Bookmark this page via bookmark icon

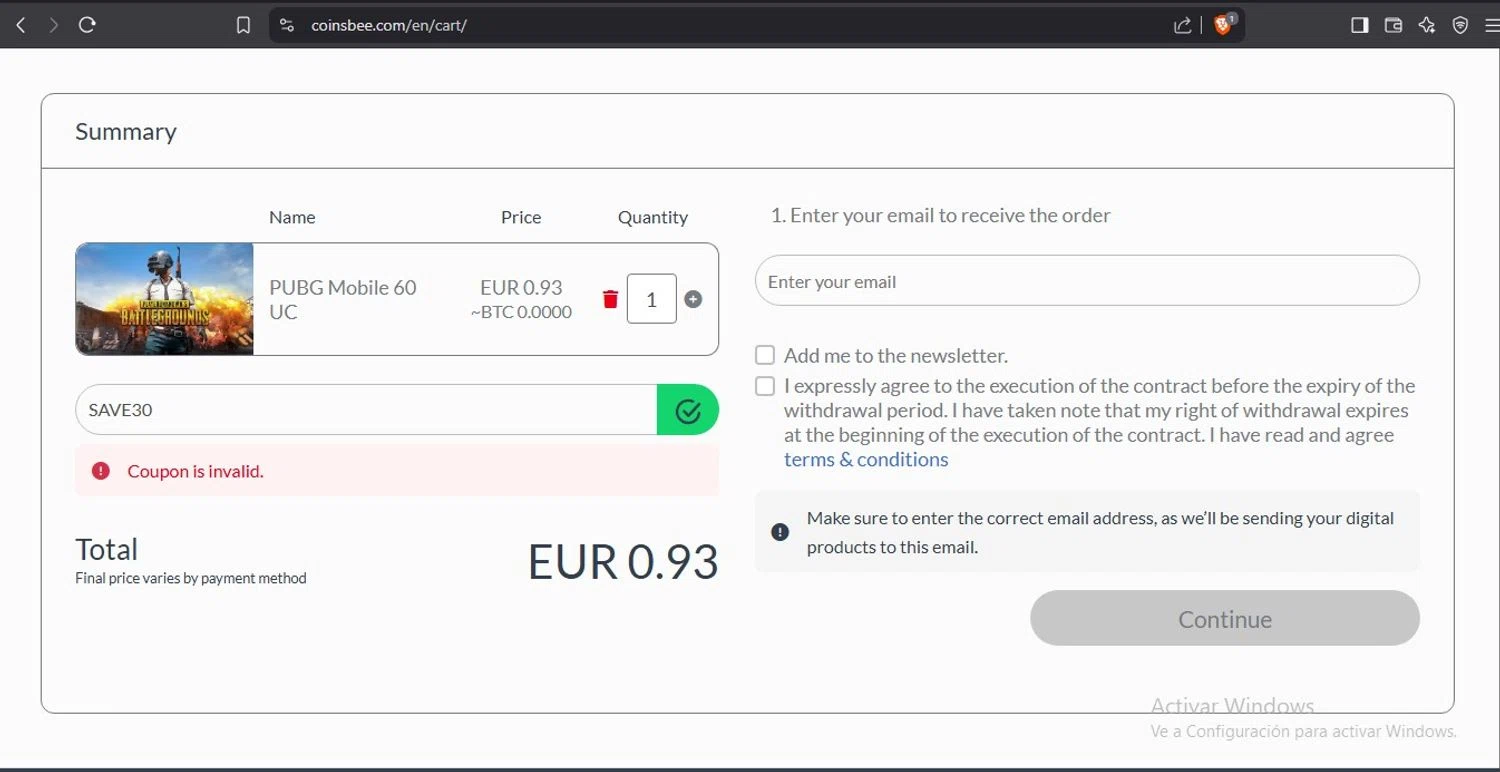click(x=243, y=25)
